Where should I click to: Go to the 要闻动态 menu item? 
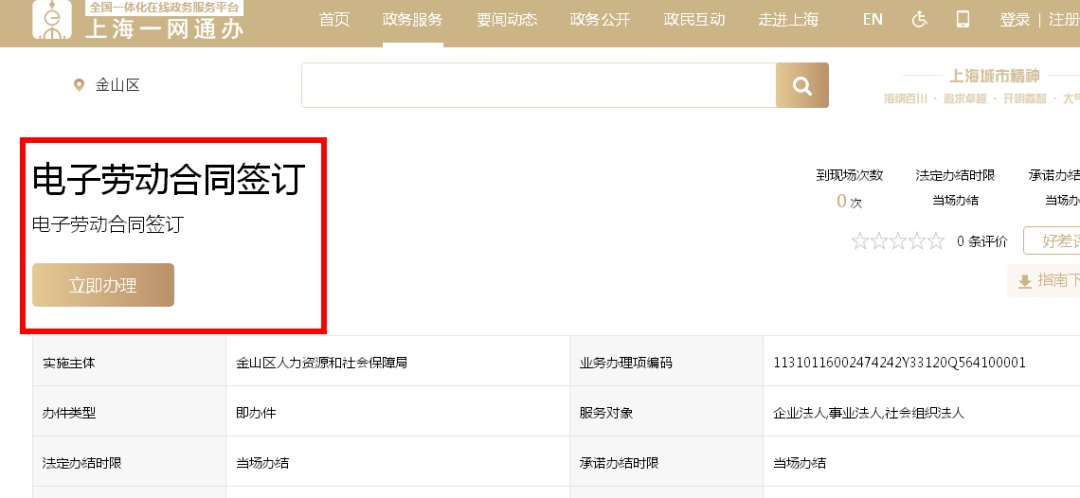pyautogui.click(x=507, y=19)
